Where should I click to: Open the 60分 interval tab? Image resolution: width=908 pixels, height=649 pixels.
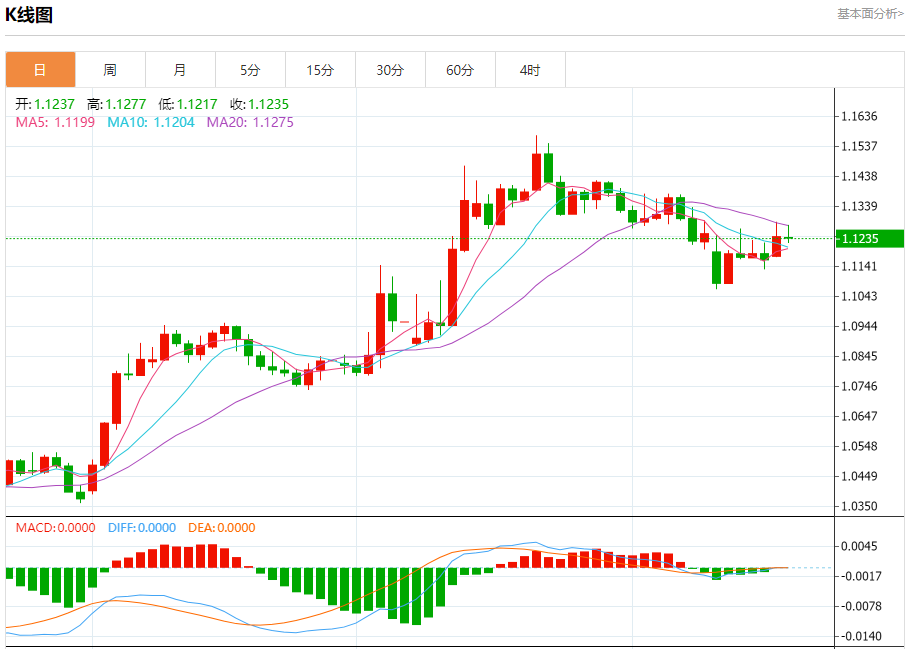[460, 70]
